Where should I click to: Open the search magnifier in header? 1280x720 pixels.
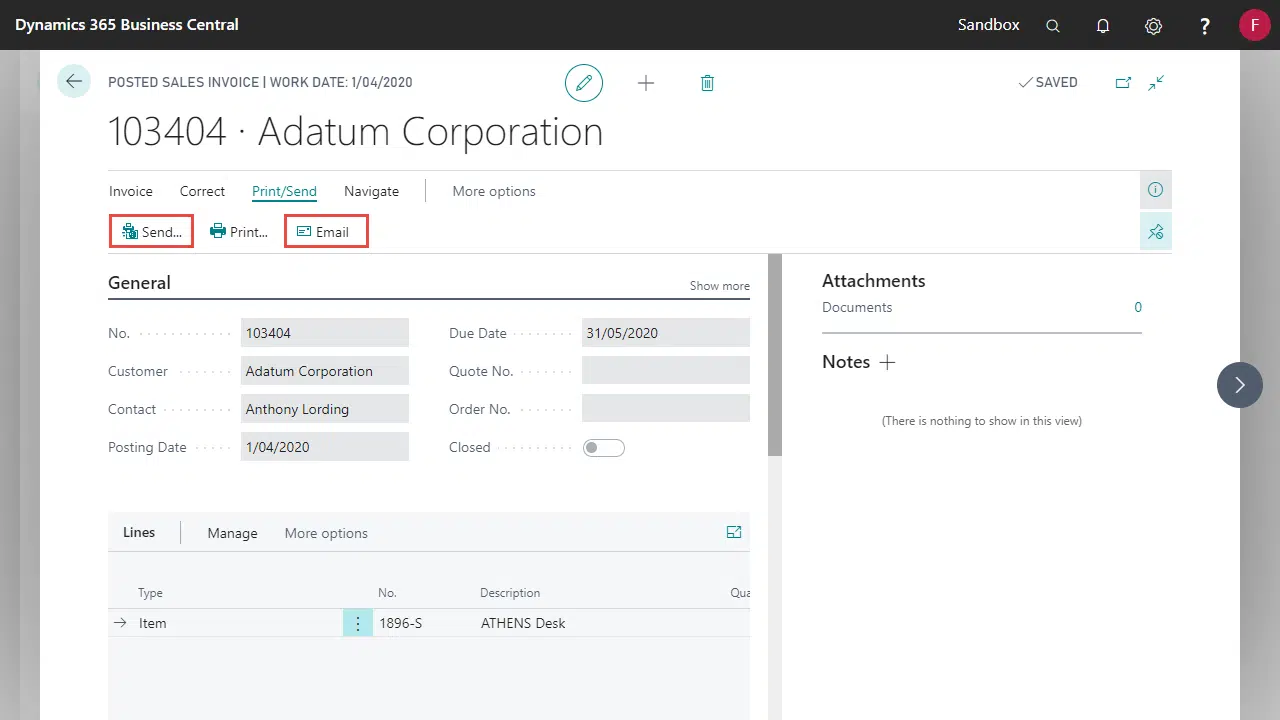click(1053, 26)
